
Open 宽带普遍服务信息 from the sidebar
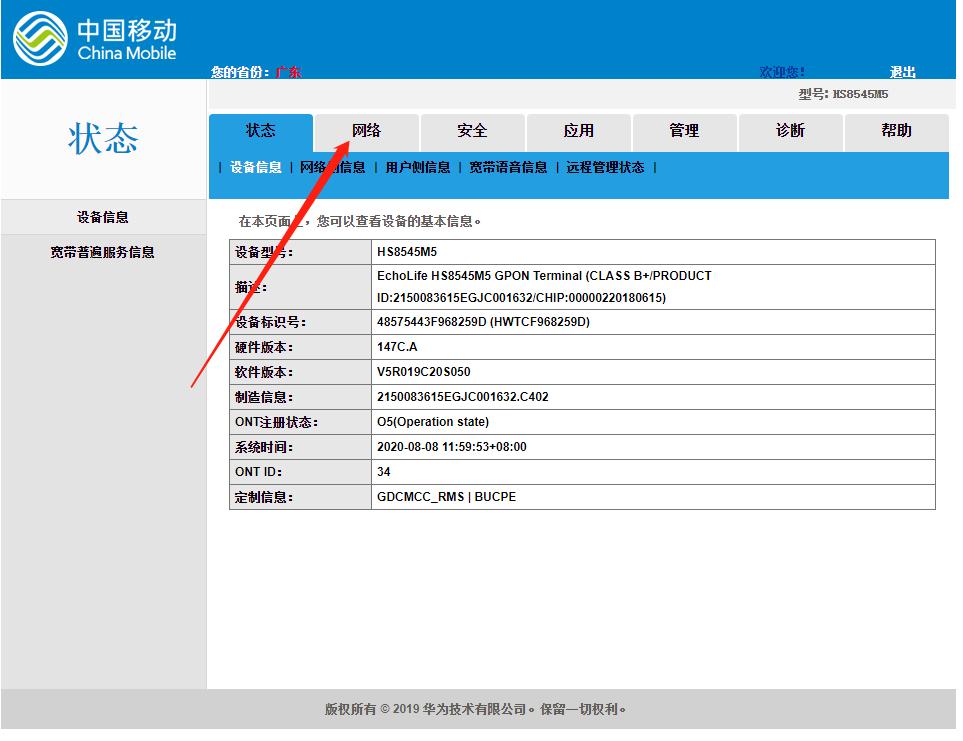102,252
